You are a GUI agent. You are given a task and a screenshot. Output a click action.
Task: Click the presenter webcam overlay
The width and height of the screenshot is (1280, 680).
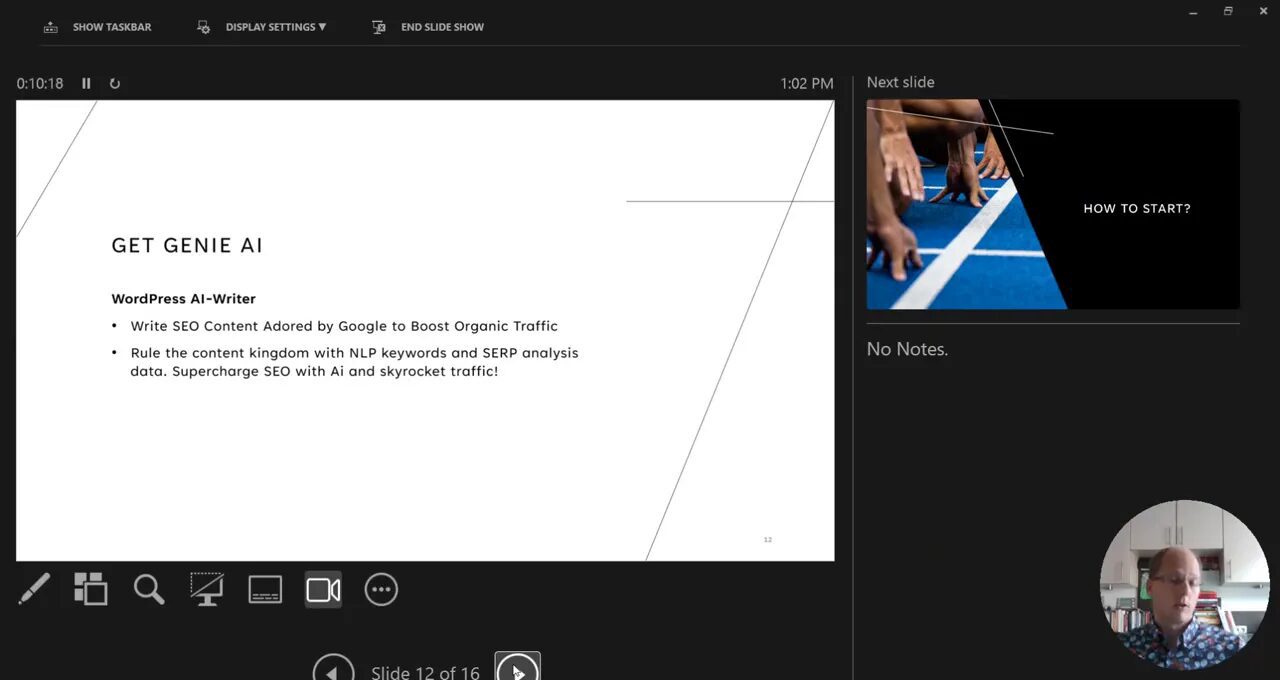pyautogui.click(x=1185, y=585)
